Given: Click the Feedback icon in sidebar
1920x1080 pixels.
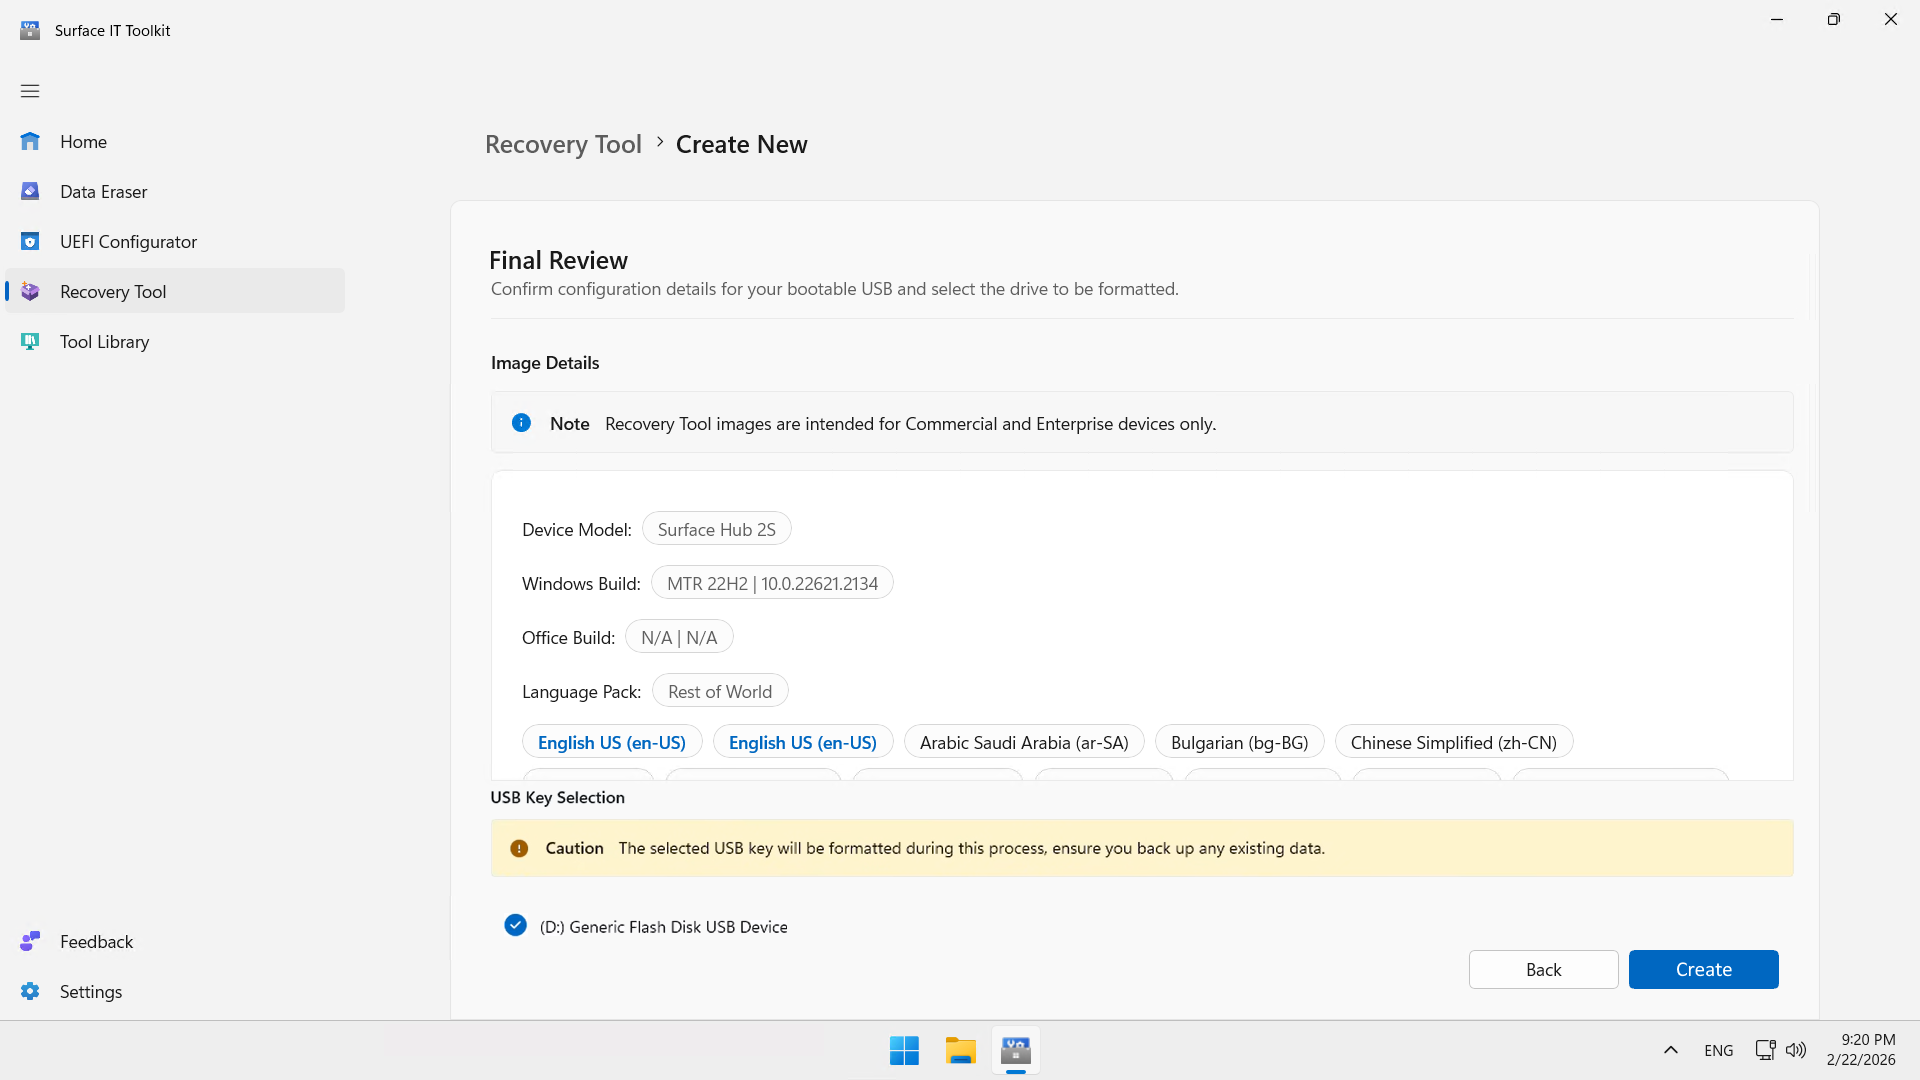Looking at the screenshot, I should (30, 942).
